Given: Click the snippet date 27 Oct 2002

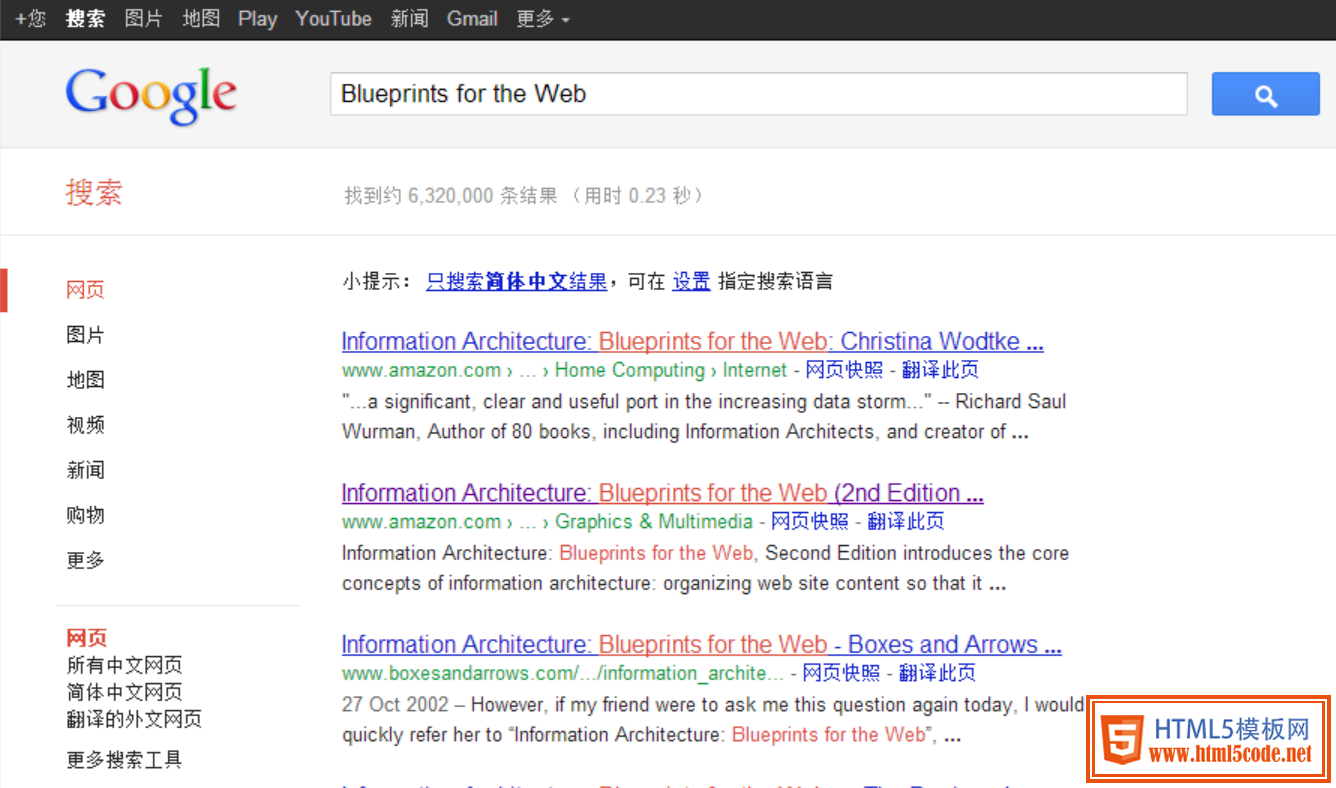Looking at the screenshot, I should pyautogui.click(x=396, y=705).
